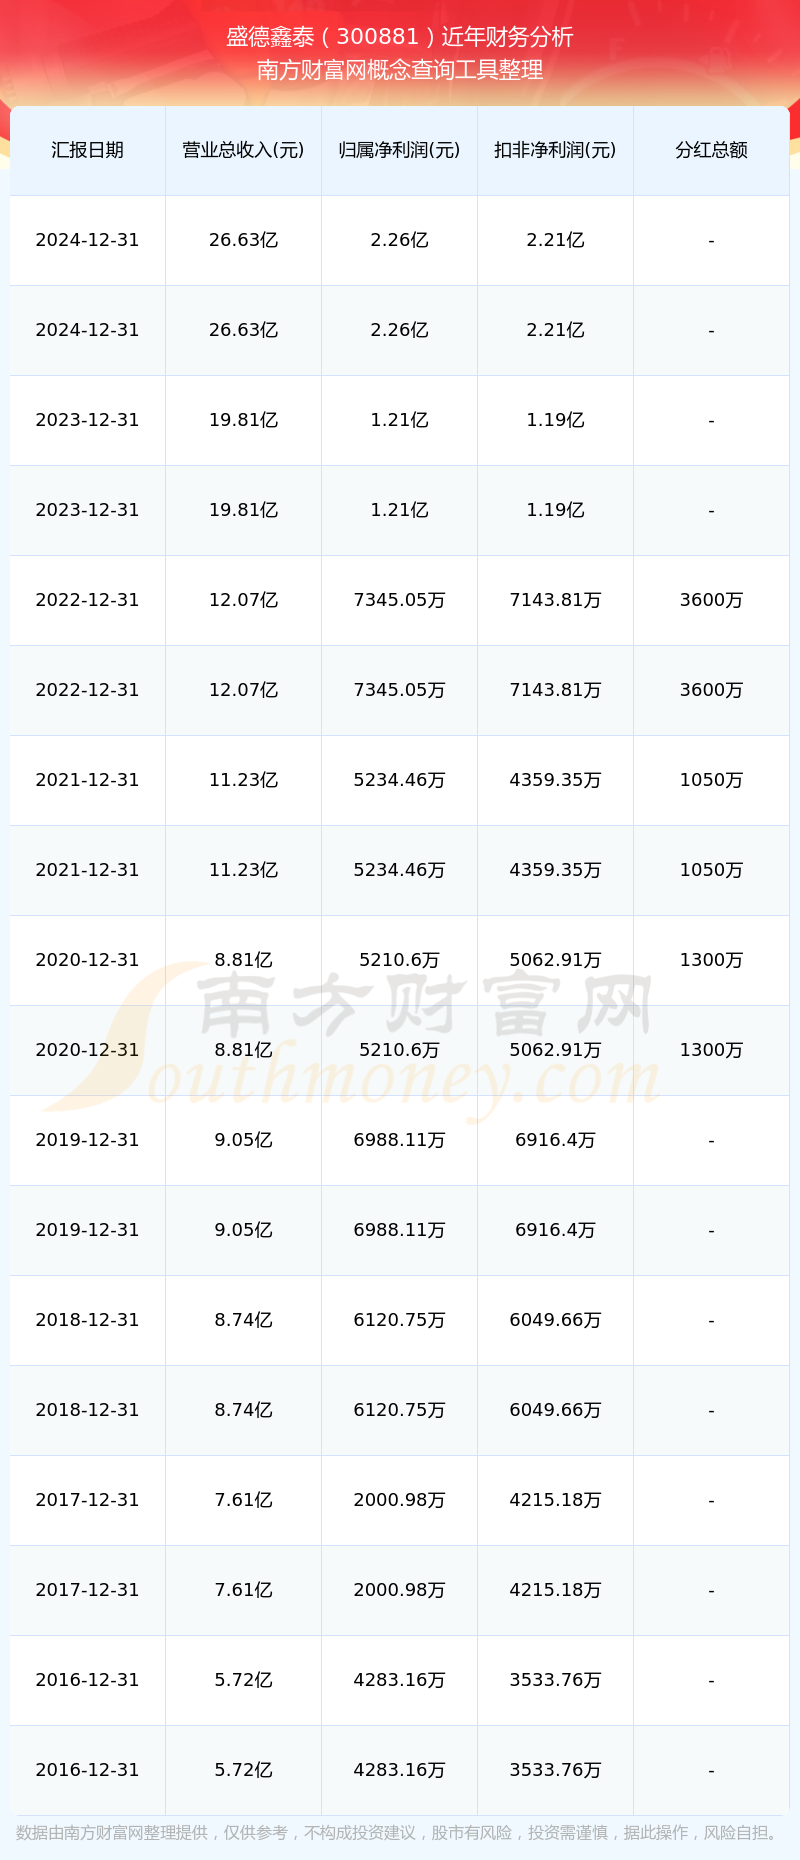
Task: Click the southmoney.com watermark logo
Action: (x=400, y=1040)
